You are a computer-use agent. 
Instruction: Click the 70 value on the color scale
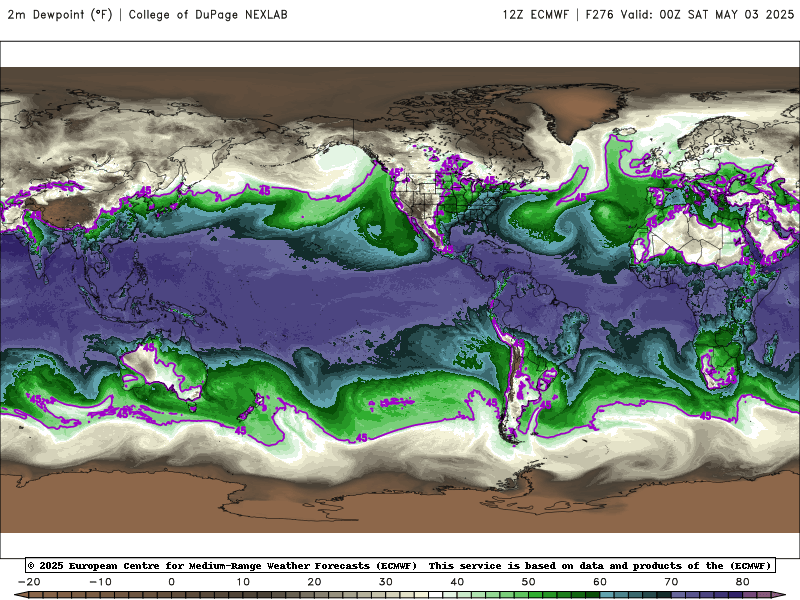point(671,582)
